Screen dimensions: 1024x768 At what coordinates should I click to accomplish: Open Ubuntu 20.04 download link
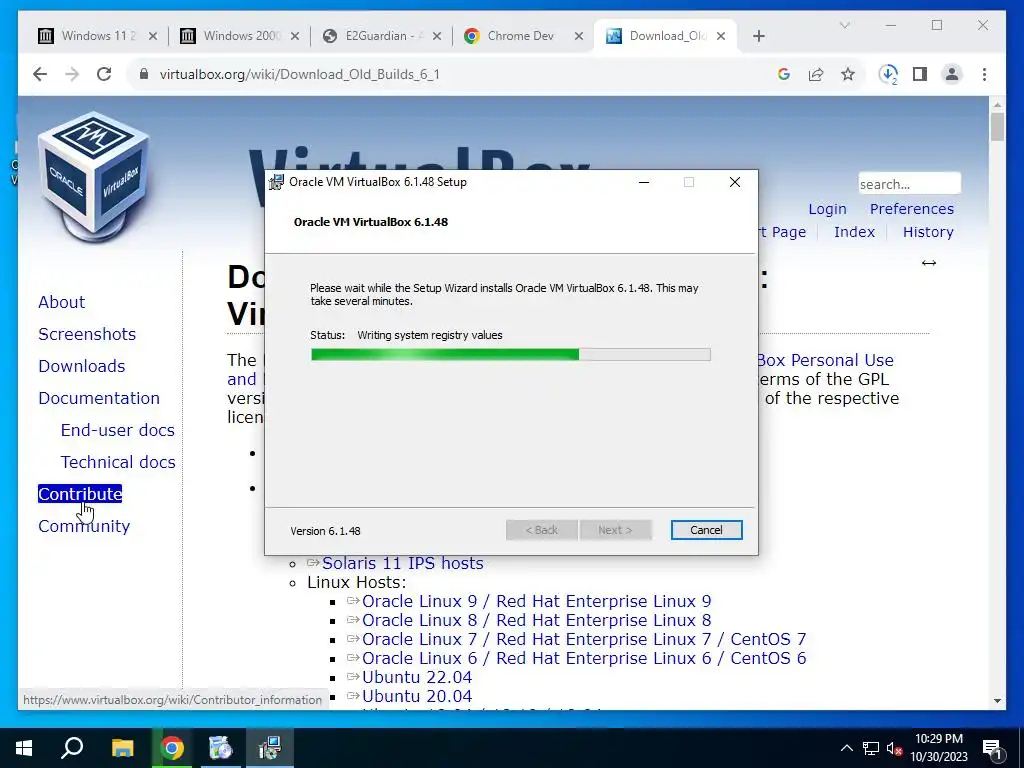[x=417, y=696]
